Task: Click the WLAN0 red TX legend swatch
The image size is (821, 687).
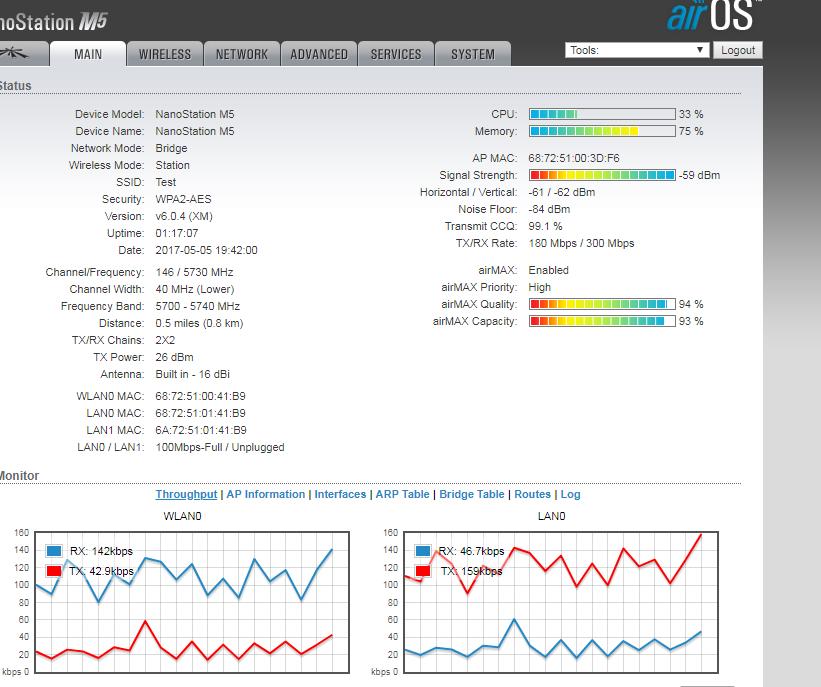Action: pyautogui.click(x=54, y=571)
